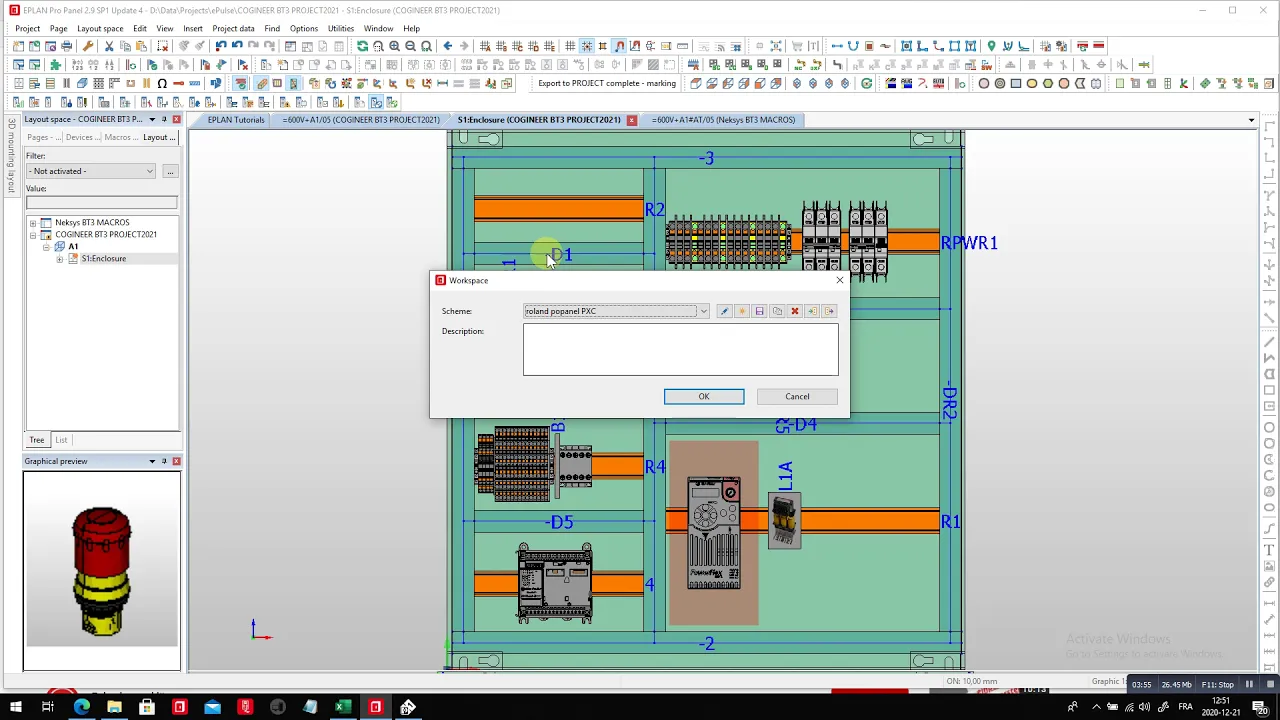1280x720 pixels.
Task: Click the red Delete scheme icon
Action: tap(795, 311)
